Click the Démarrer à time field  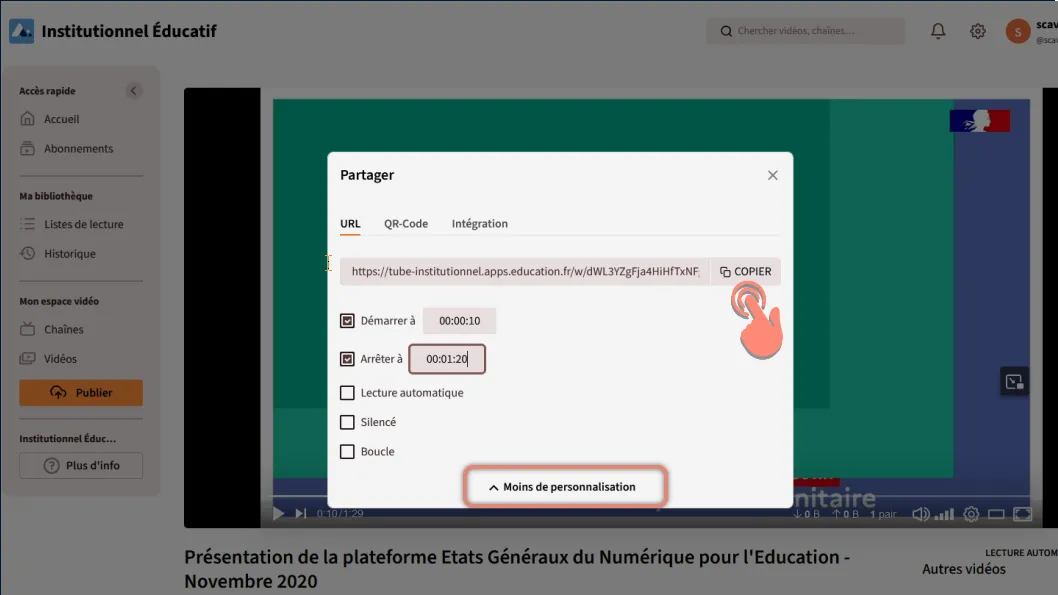pyautogui.click(x=460, y=320)
